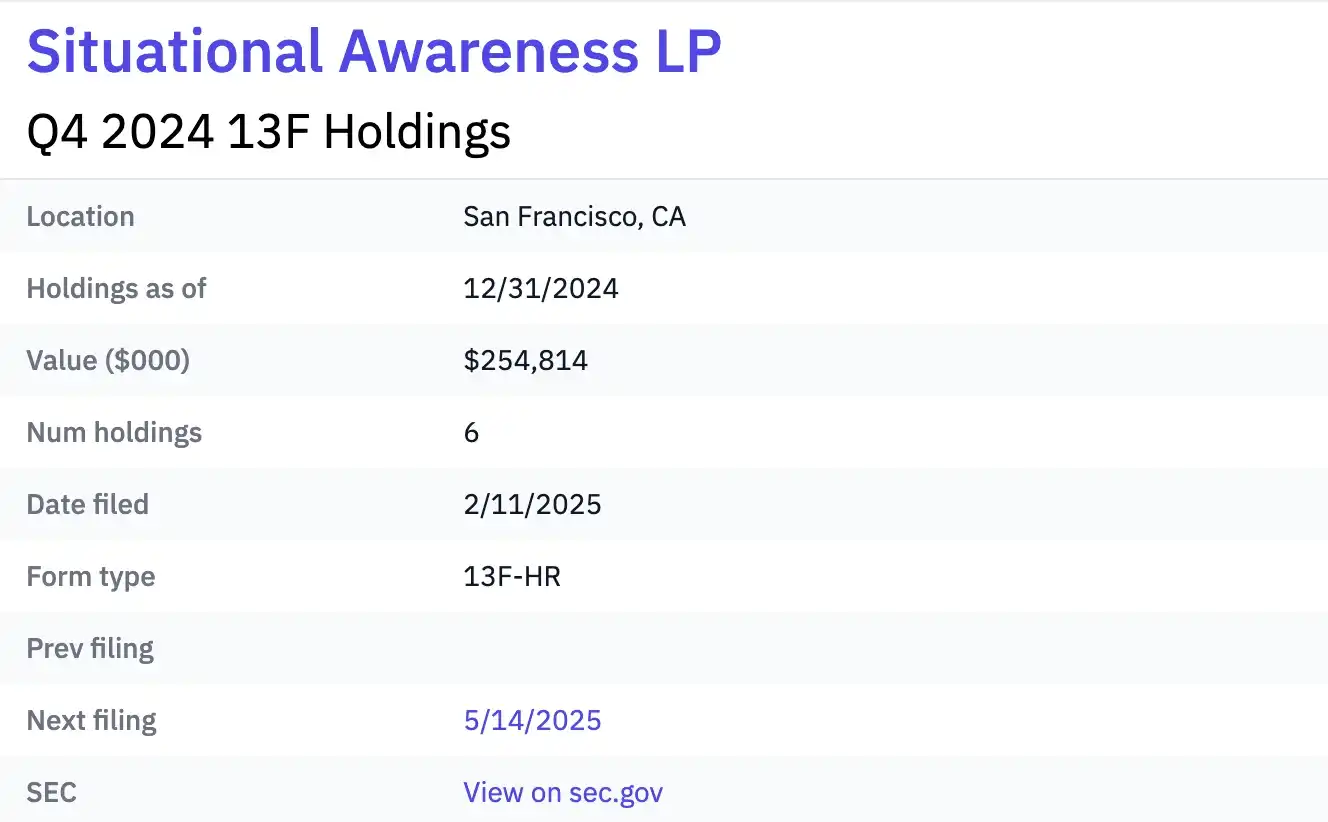Select the San Francisco, CA location value
The image size is (1328, 822).
click(575, 216)
